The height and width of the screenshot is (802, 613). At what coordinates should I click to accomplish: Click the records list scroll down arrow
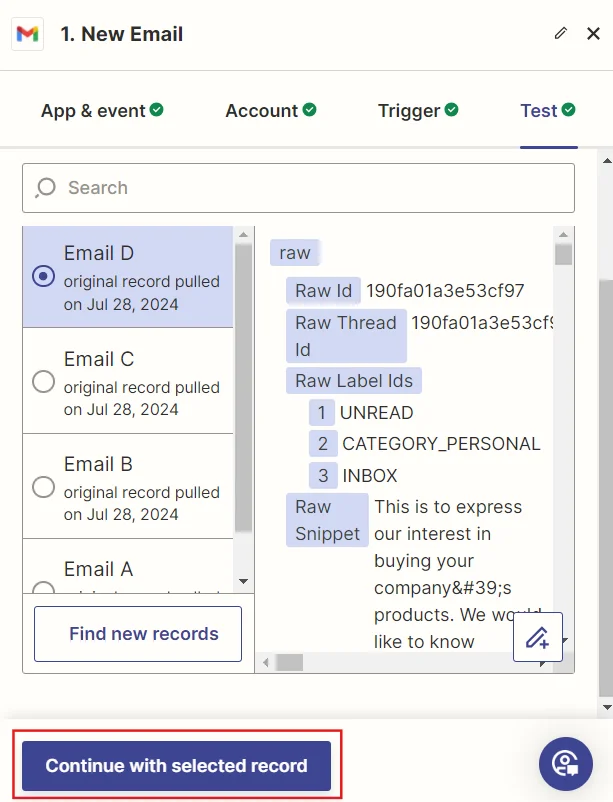point(244,582)
